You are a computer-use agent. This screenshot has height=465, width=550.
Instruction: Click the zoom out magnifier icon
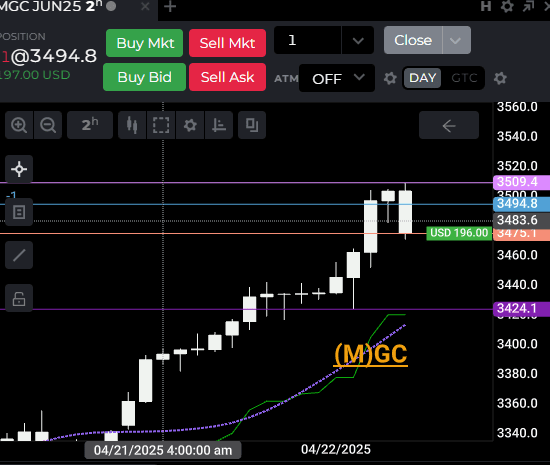[48, 125]
